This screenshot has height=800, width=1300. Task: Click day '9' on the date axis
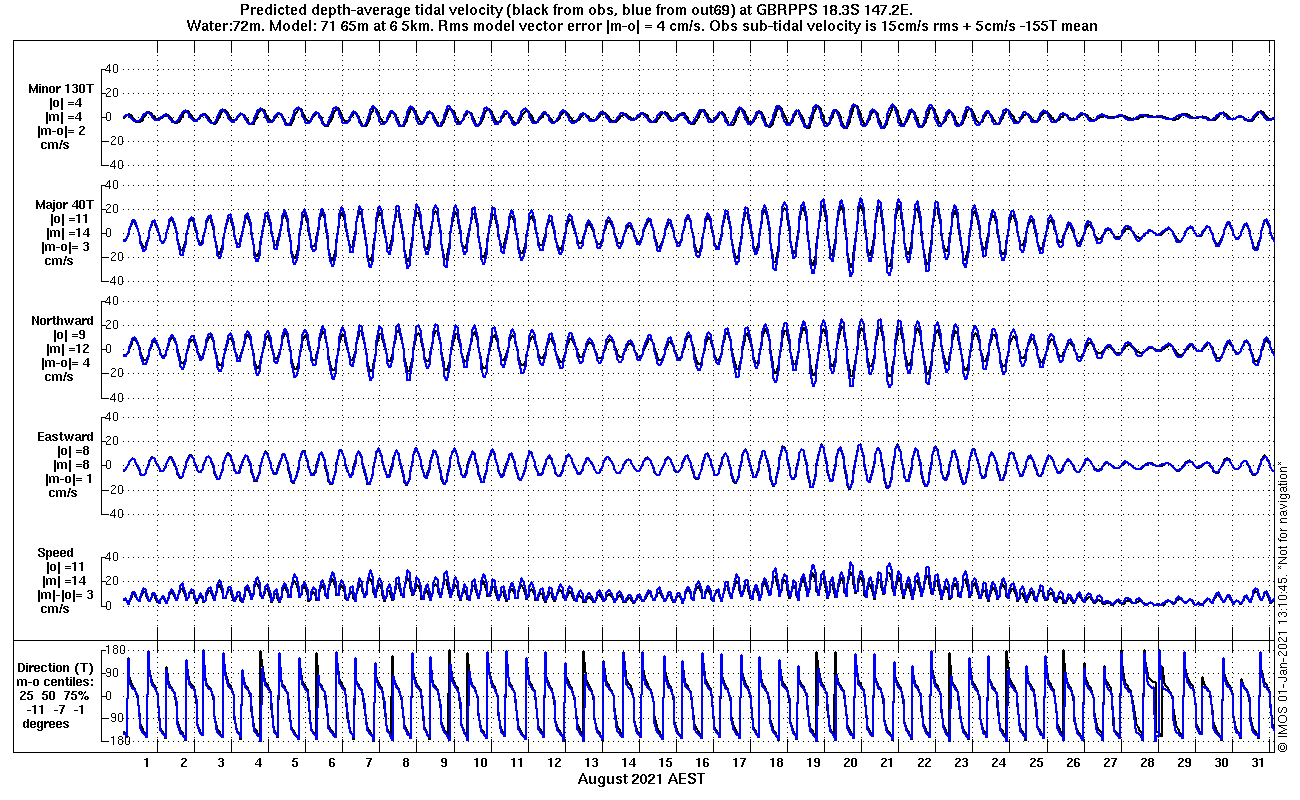[443, 762]
